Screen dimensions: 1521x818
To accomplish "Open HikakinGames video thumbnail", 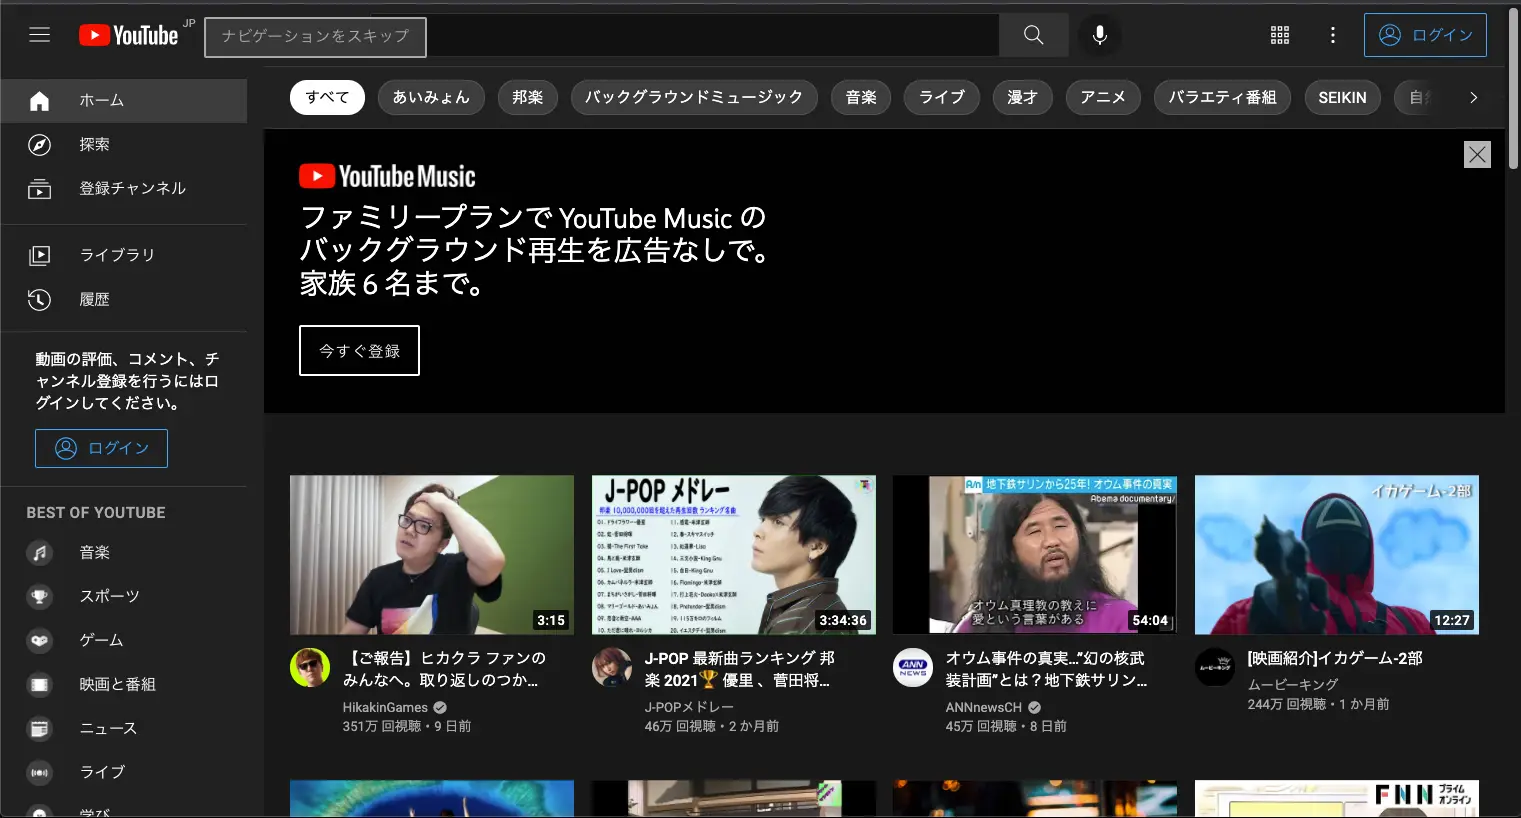I will tap(432, 555).
